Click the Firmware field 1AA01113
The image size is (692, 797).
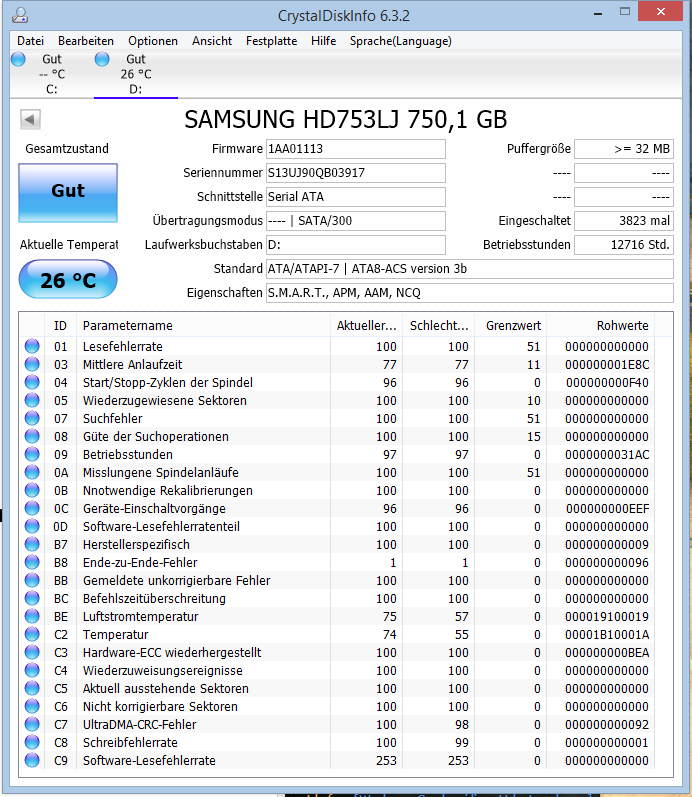click(x=356, y=149)
